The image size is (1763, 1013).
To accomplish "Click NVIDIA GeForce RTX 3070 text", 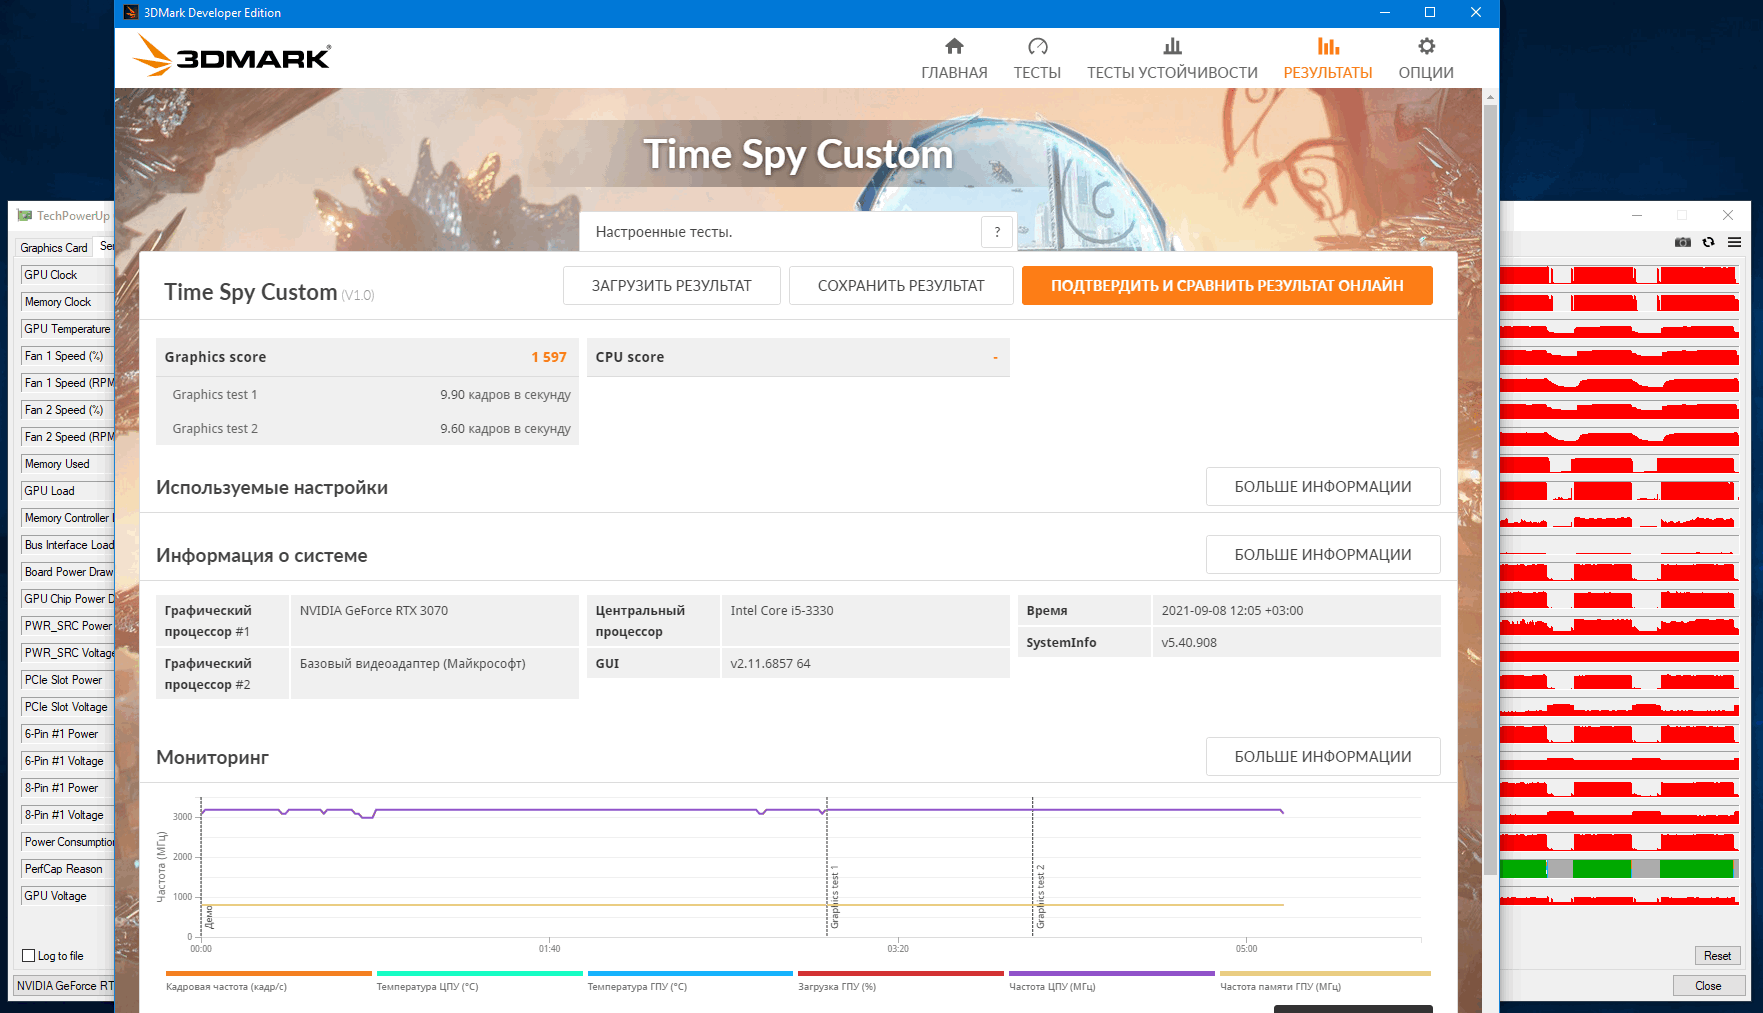I will pyautogui.click(x=374, y=611).
